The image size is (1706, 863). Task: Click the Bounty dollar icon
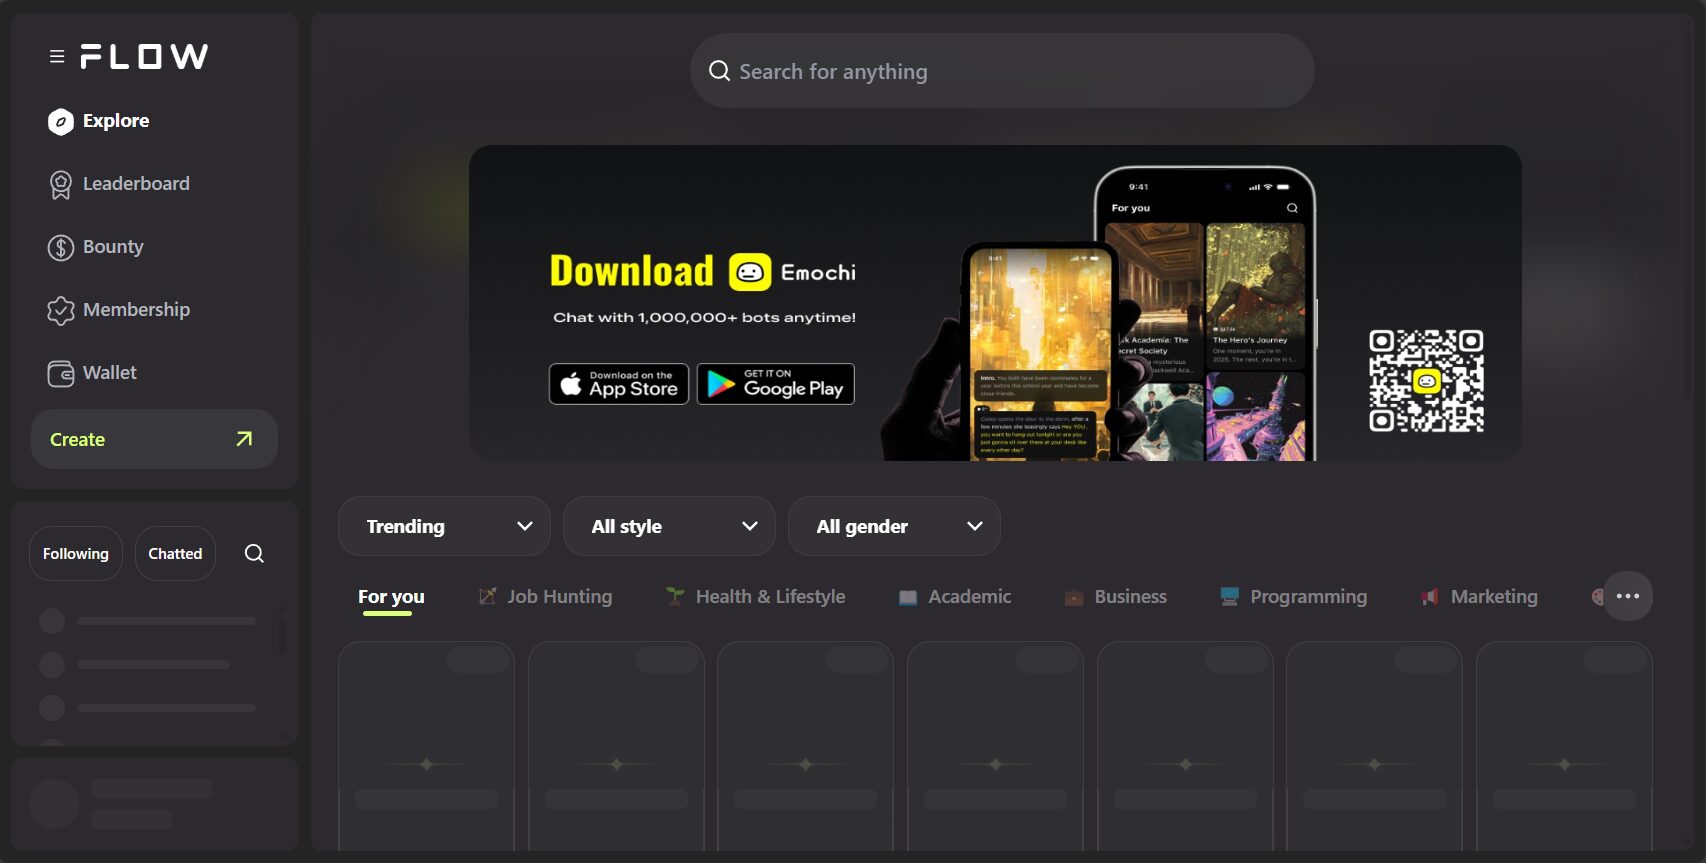(61, 247)
